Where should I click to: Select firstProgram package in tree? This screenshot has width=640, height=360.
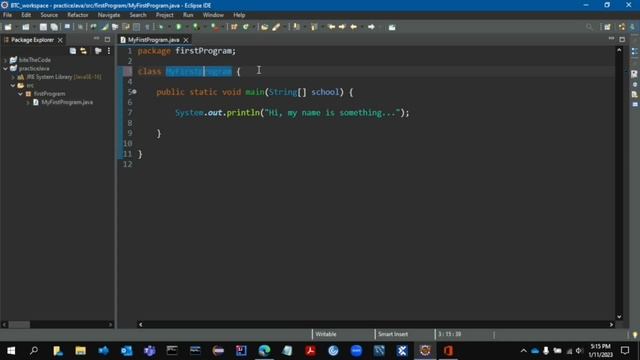[x=49, y=94]
